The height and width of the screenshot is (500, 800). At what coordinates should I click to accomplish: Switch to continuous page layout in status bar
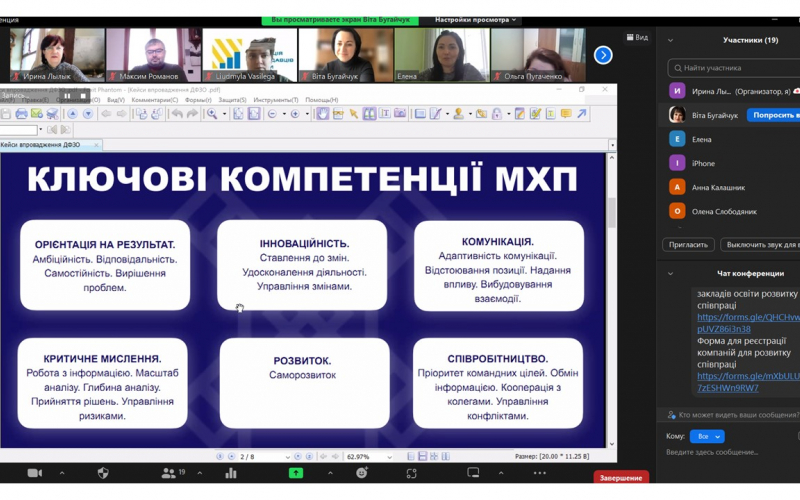pos(422,457)
